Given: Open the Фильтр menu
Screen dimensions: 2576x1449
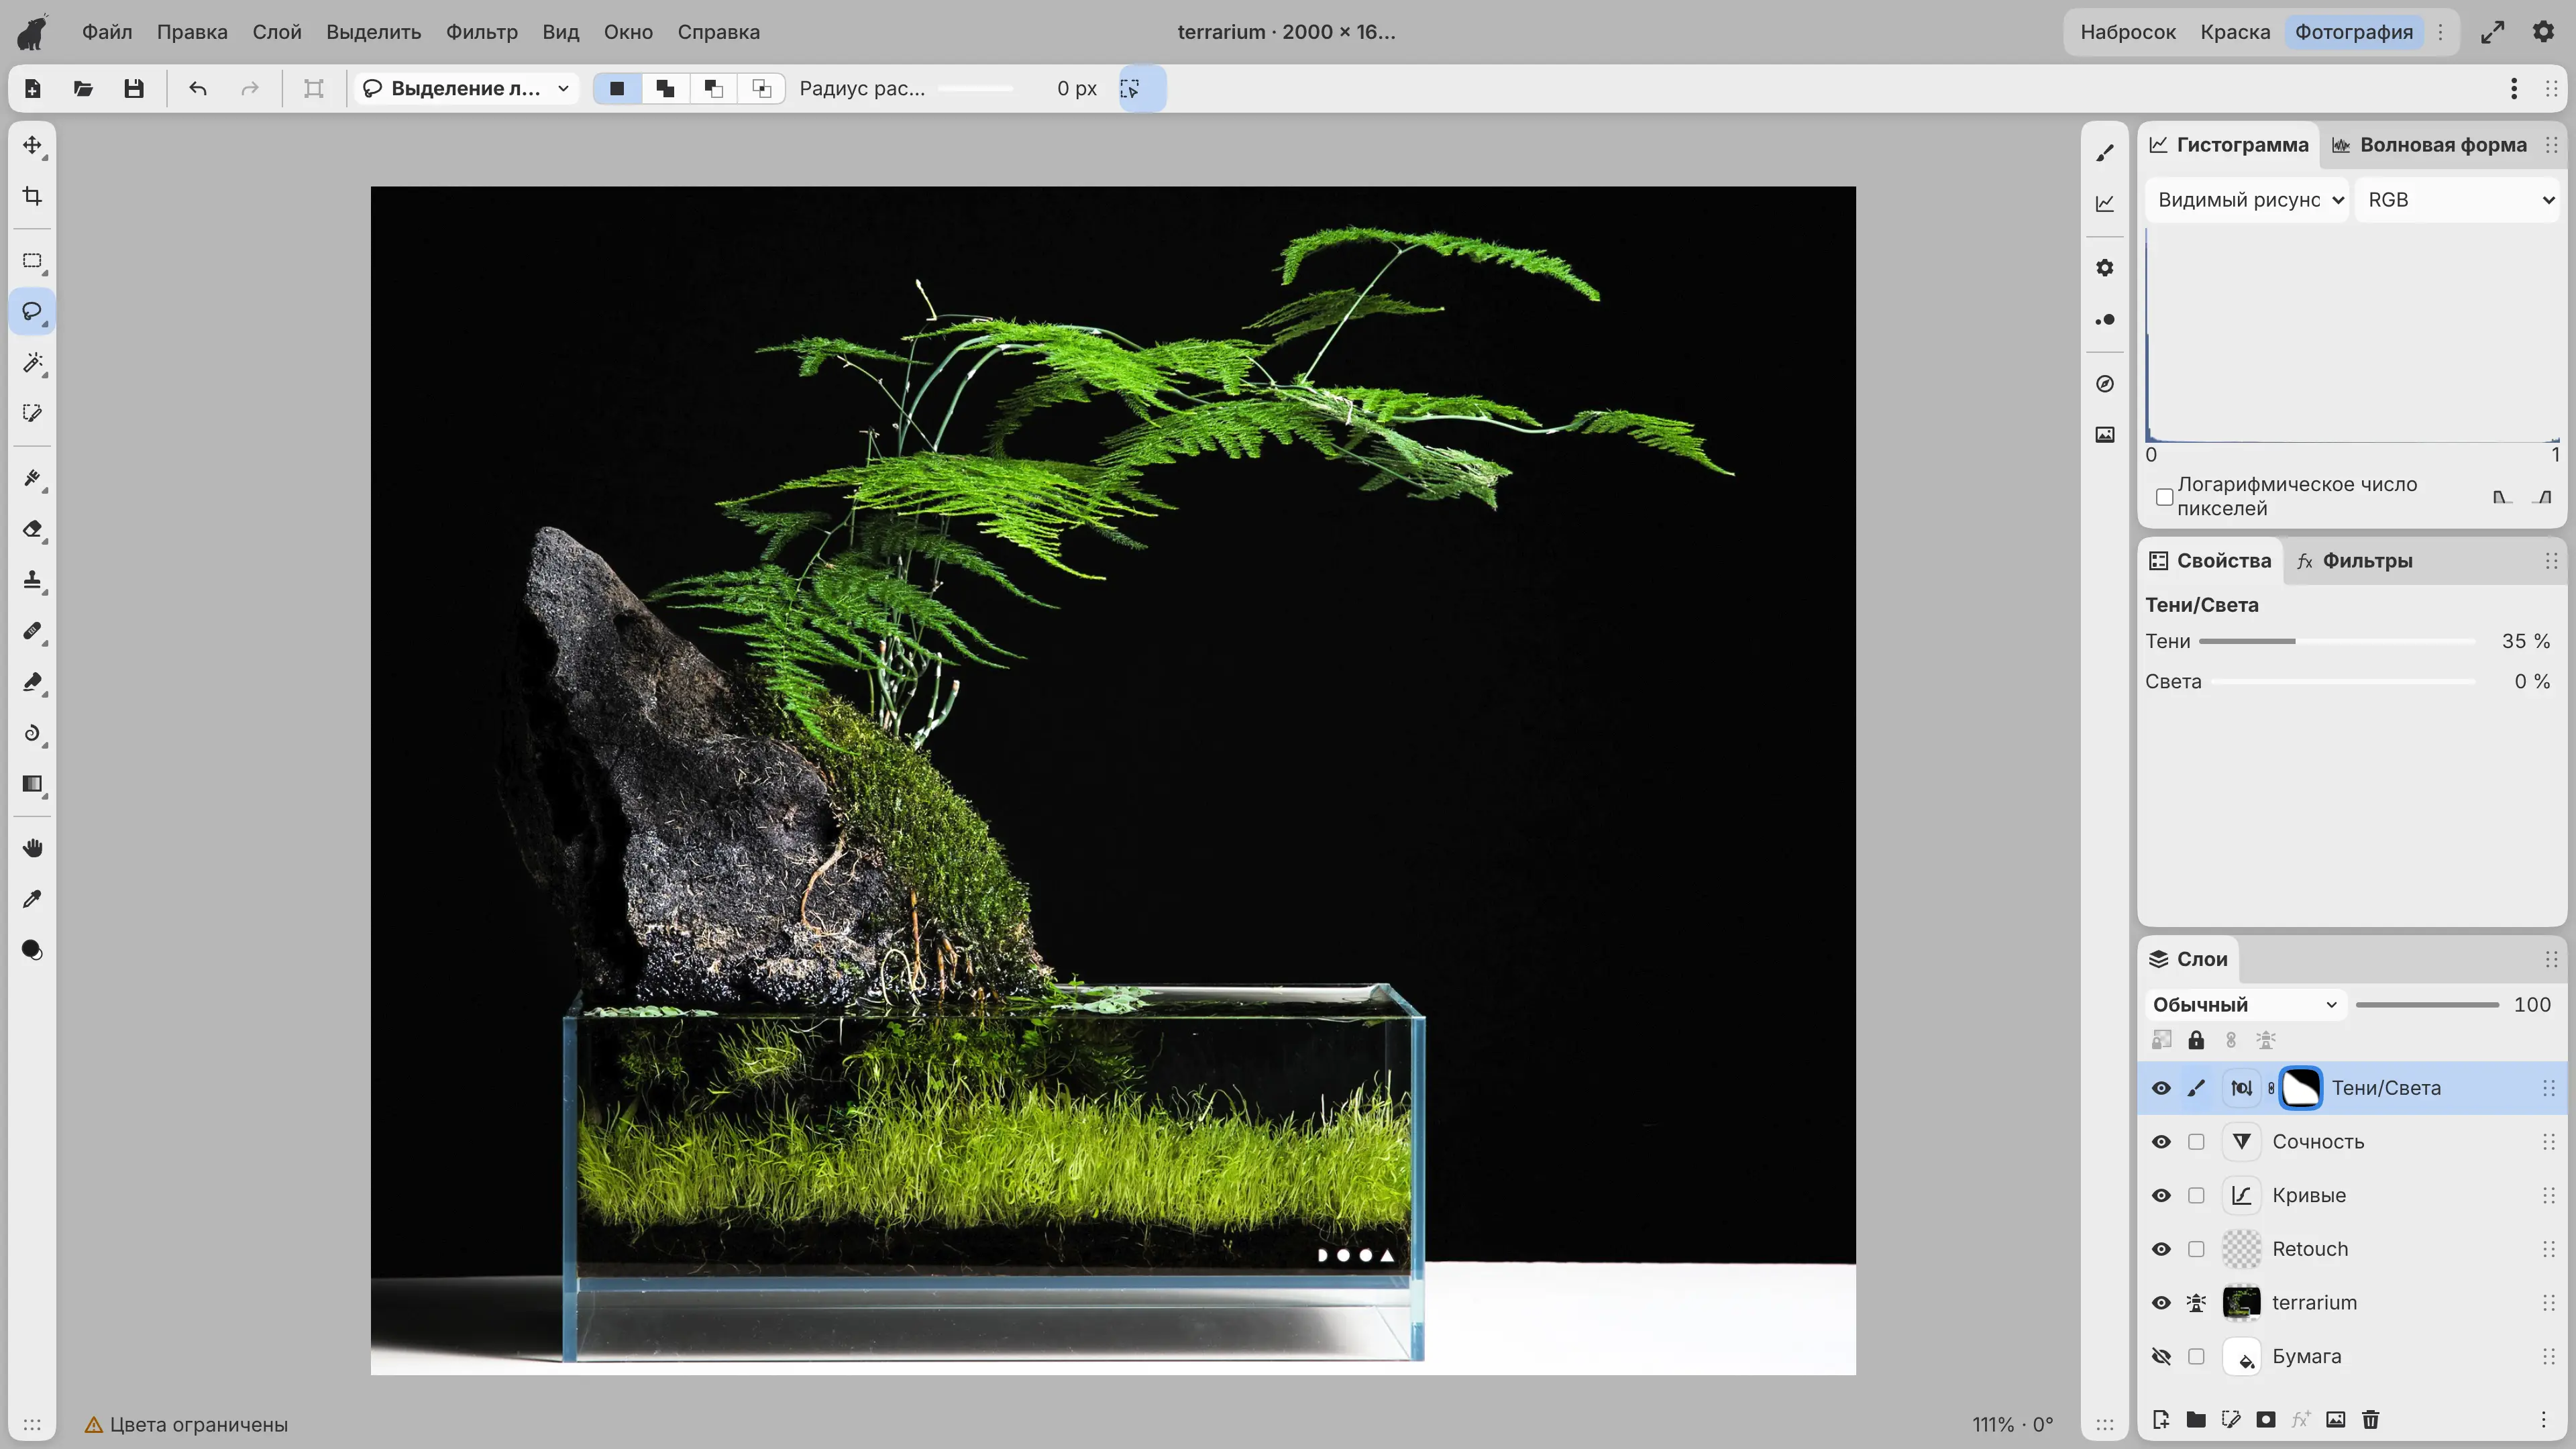Looking at the screenshot, I should click(482, 32).
